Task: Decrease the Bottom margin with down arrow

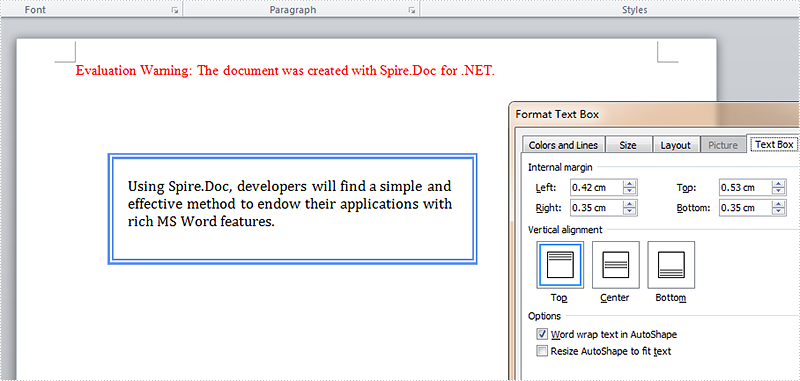Action: pyautogui.click(x=779, y=212)
